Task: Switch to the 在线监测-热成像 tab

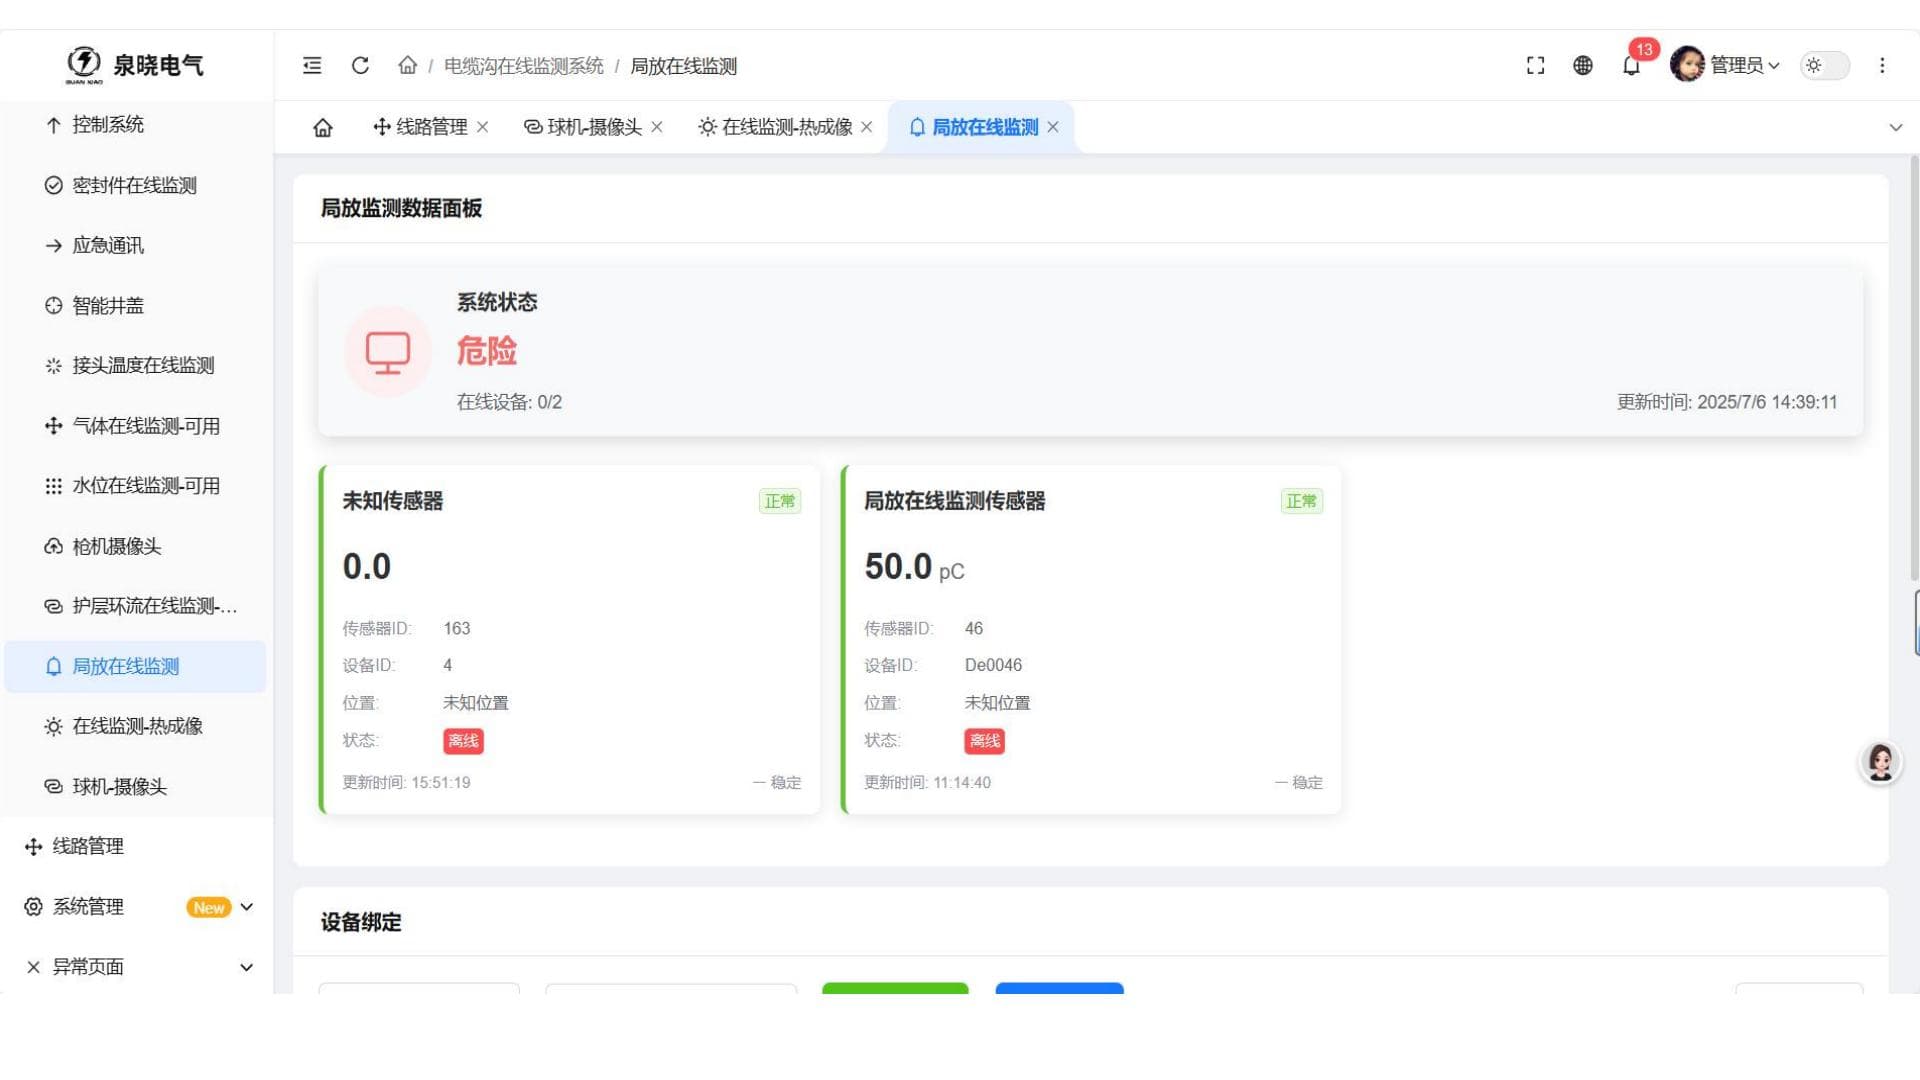Action: (776, 127)
